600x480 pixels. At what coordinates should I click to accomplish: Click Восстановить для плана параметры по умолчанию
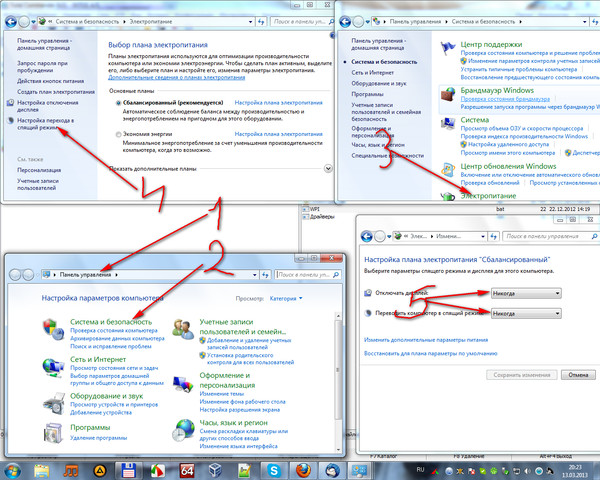[x=430, y=354]
